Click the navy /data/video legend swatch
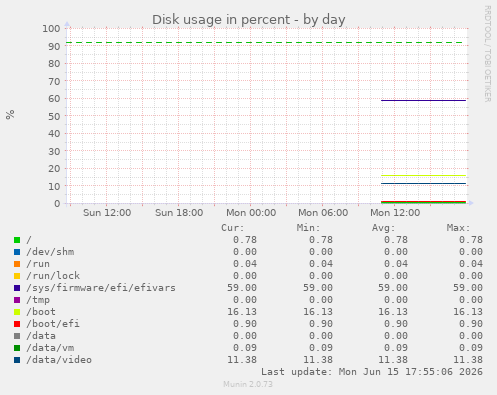 pyautogui.click(x=17, y=360)
